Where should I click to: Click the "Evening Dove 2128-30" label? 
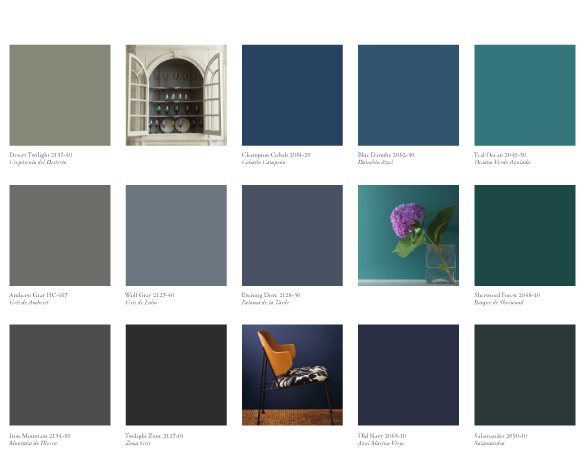(x=270, y=295)
